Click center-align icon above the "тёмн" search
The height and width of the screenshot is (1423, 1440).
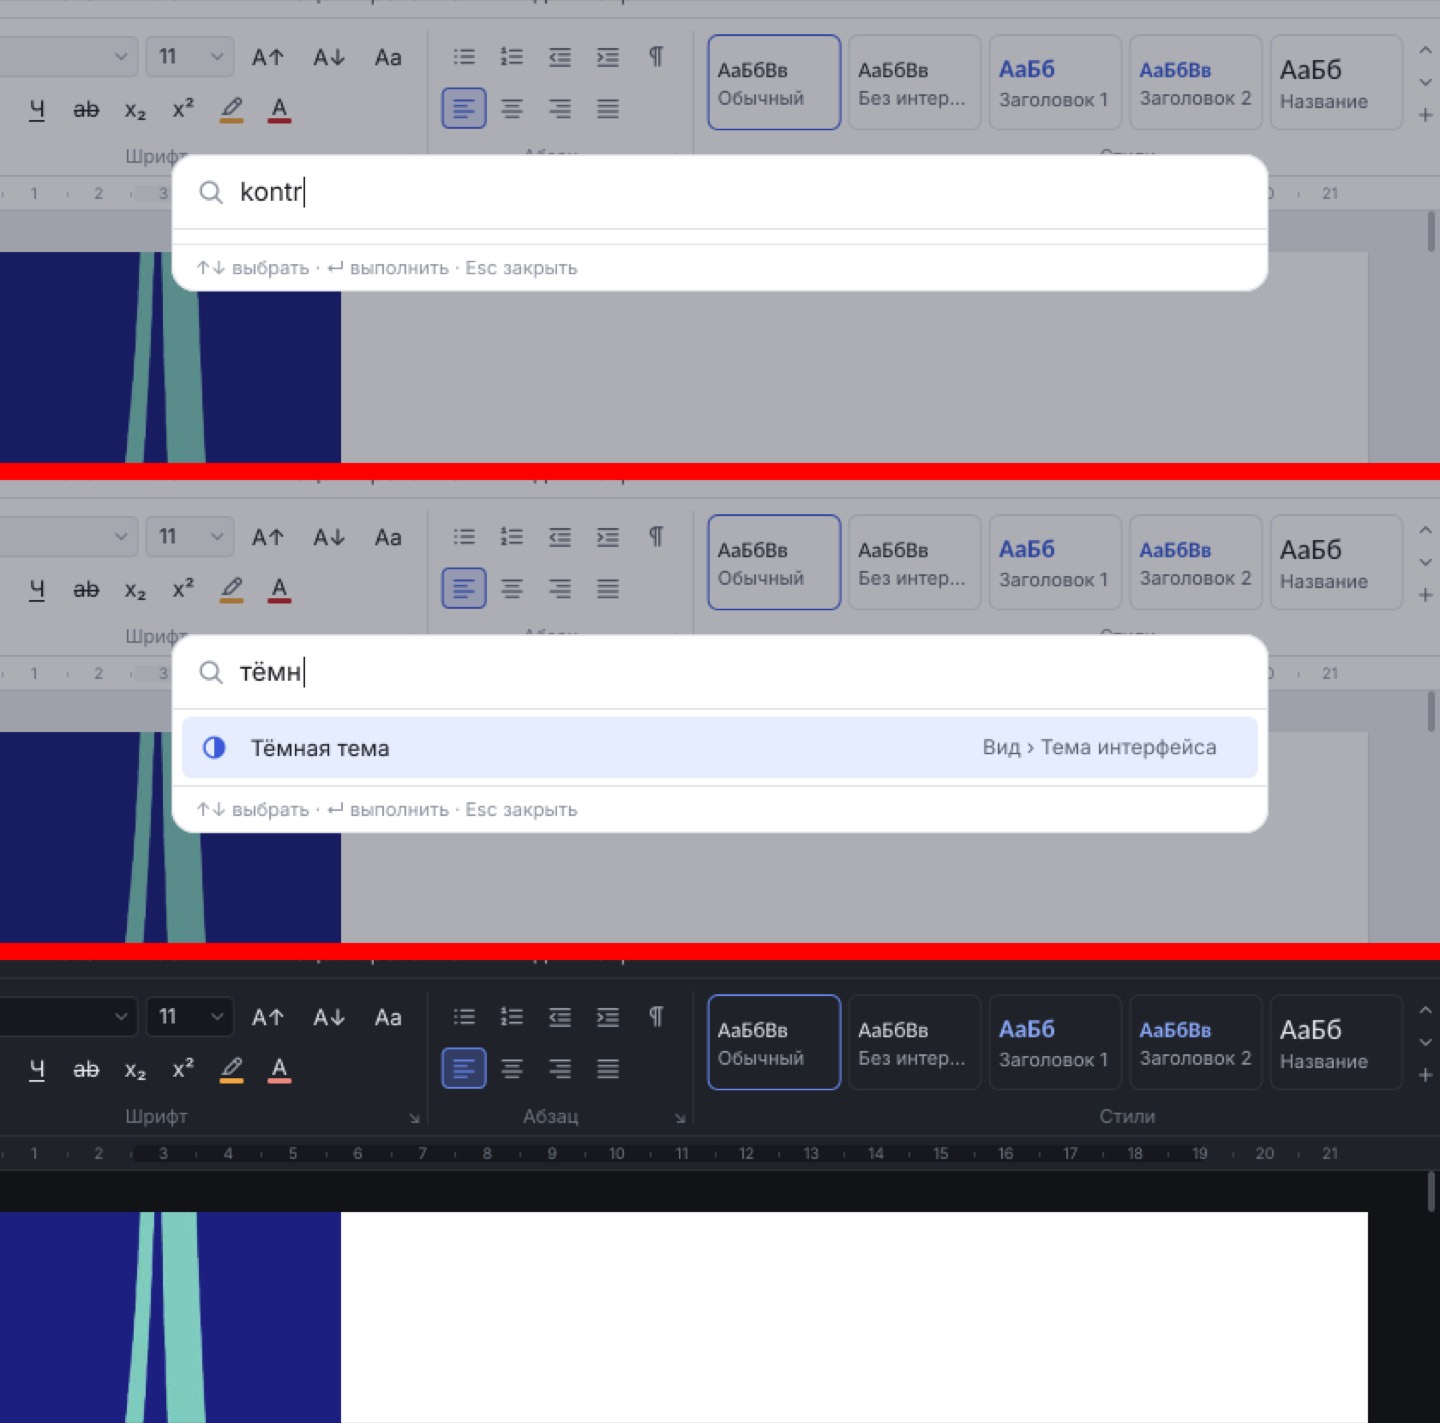pyautogui.click(x=512, y=589)
